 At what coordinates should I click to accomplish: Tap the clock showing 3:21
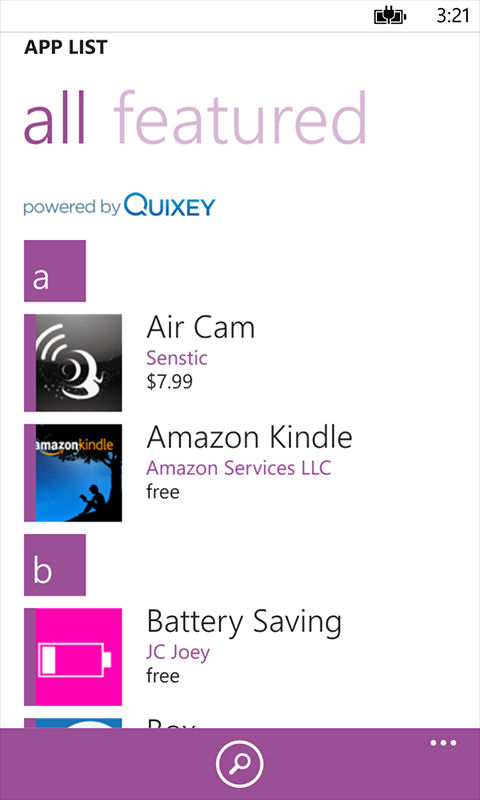click(x=452, y=16)
